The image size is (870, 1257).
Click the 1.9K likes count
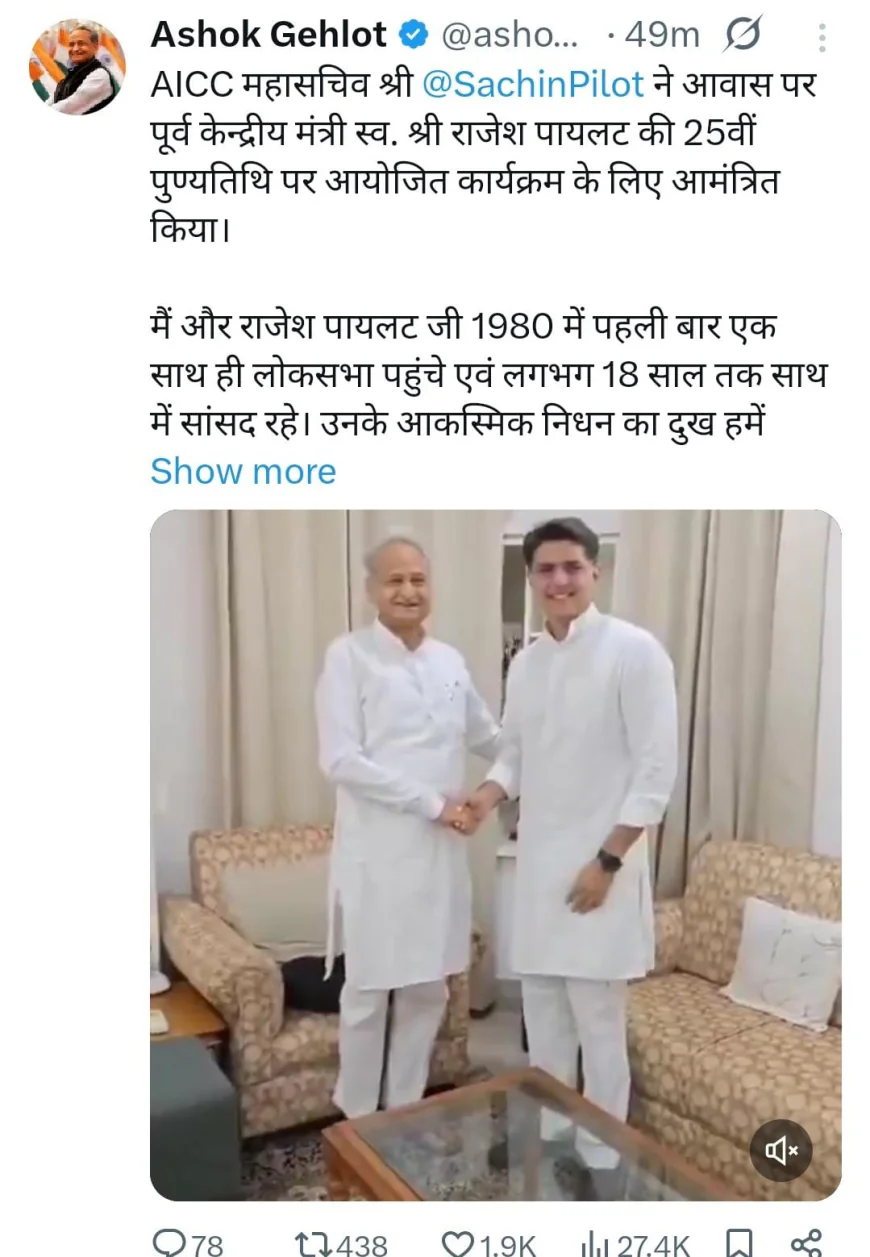(506, 1244)
